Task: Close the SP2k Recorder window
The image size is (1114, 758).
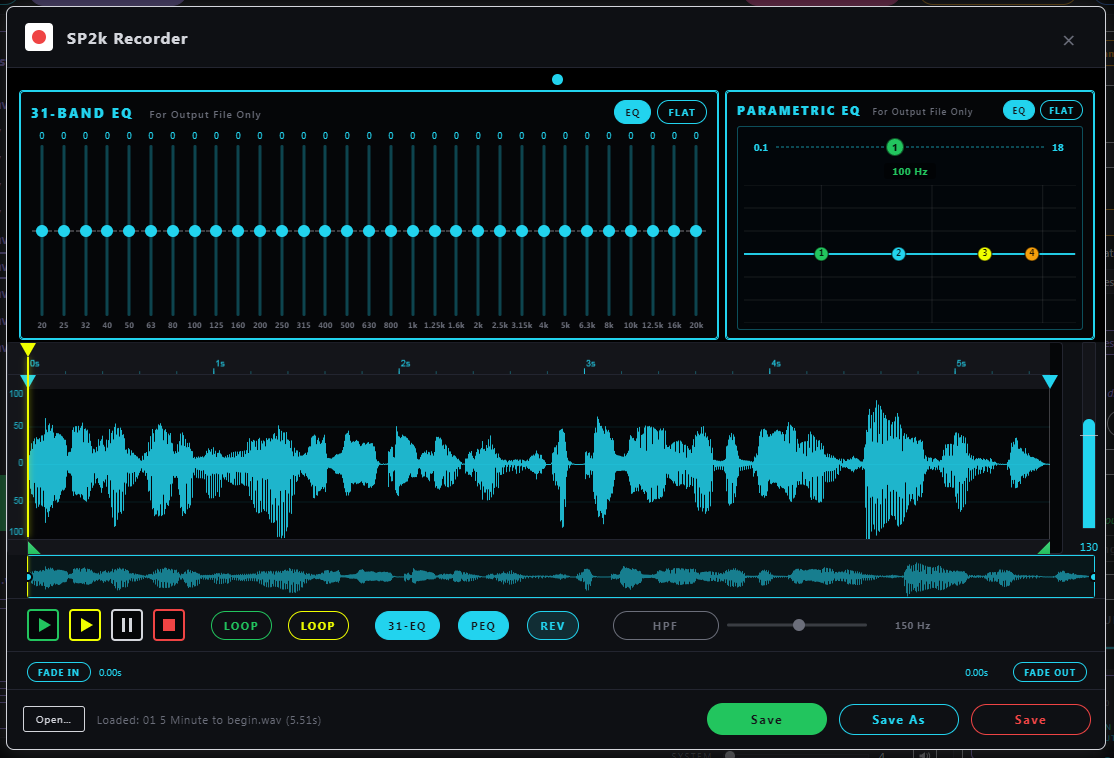Action: (1068, 40)
